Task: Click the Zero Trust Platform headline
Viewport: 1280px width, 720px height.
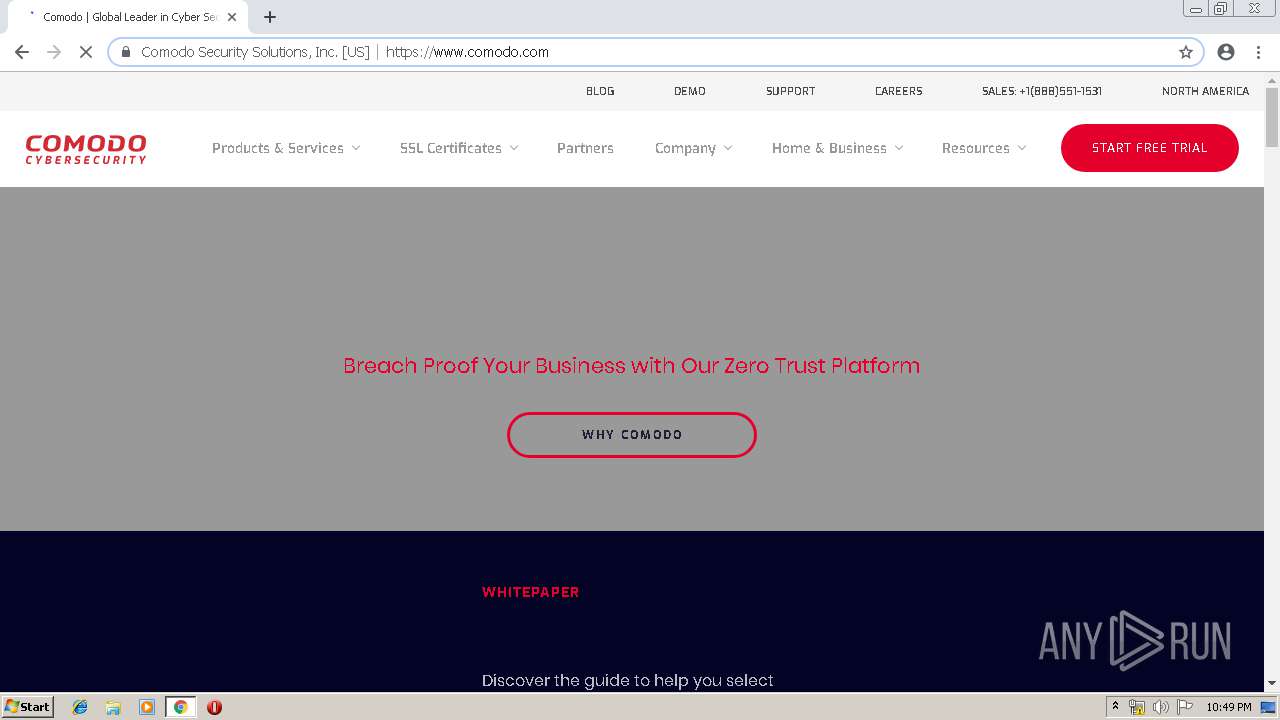Action: tap(632, 366)
